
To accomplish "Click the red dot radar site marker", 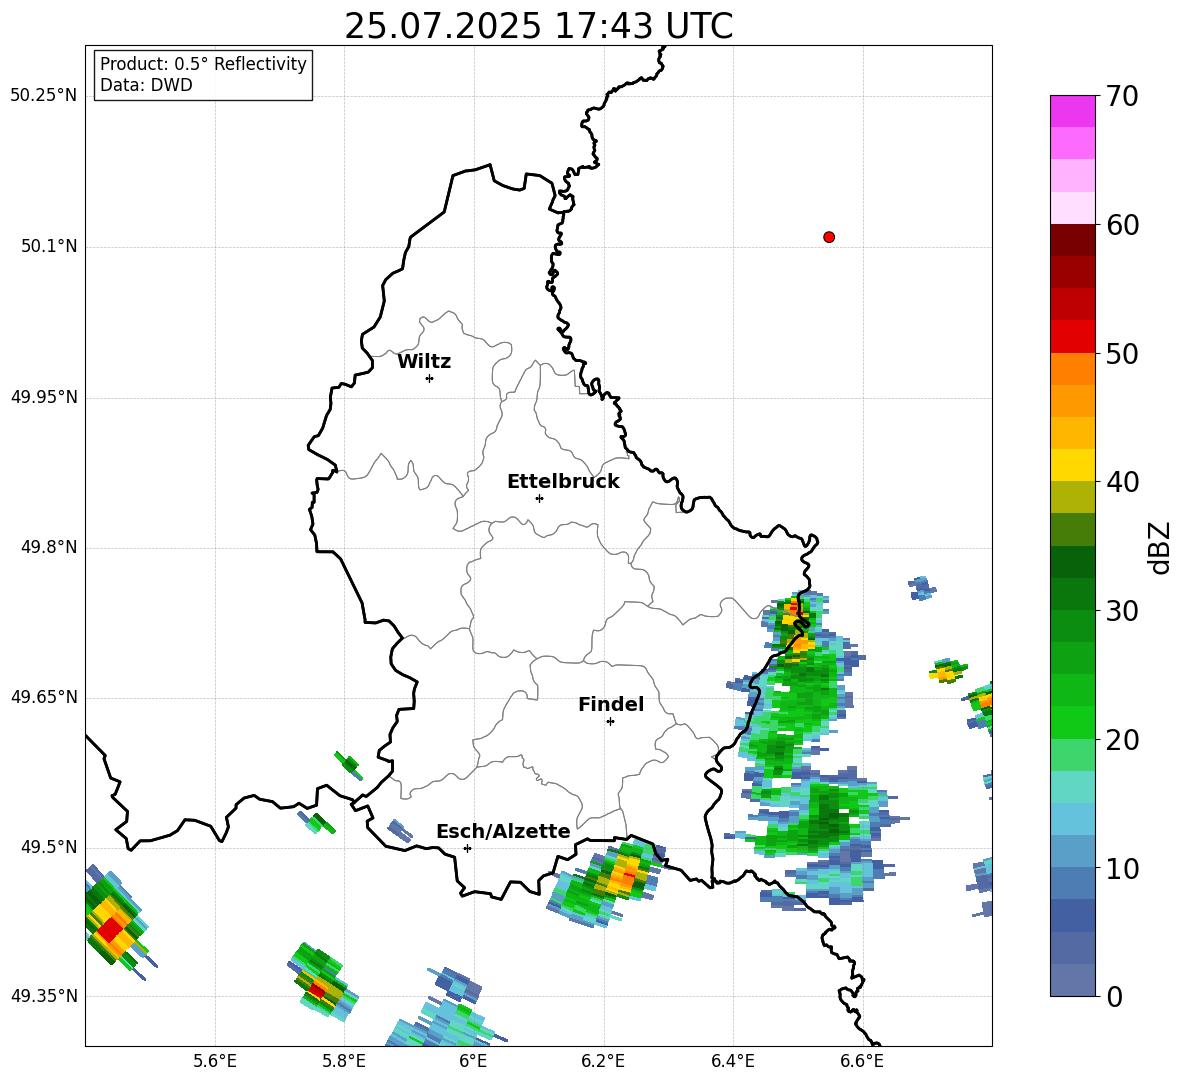I will pyautogui.click(x=828, y=237).
